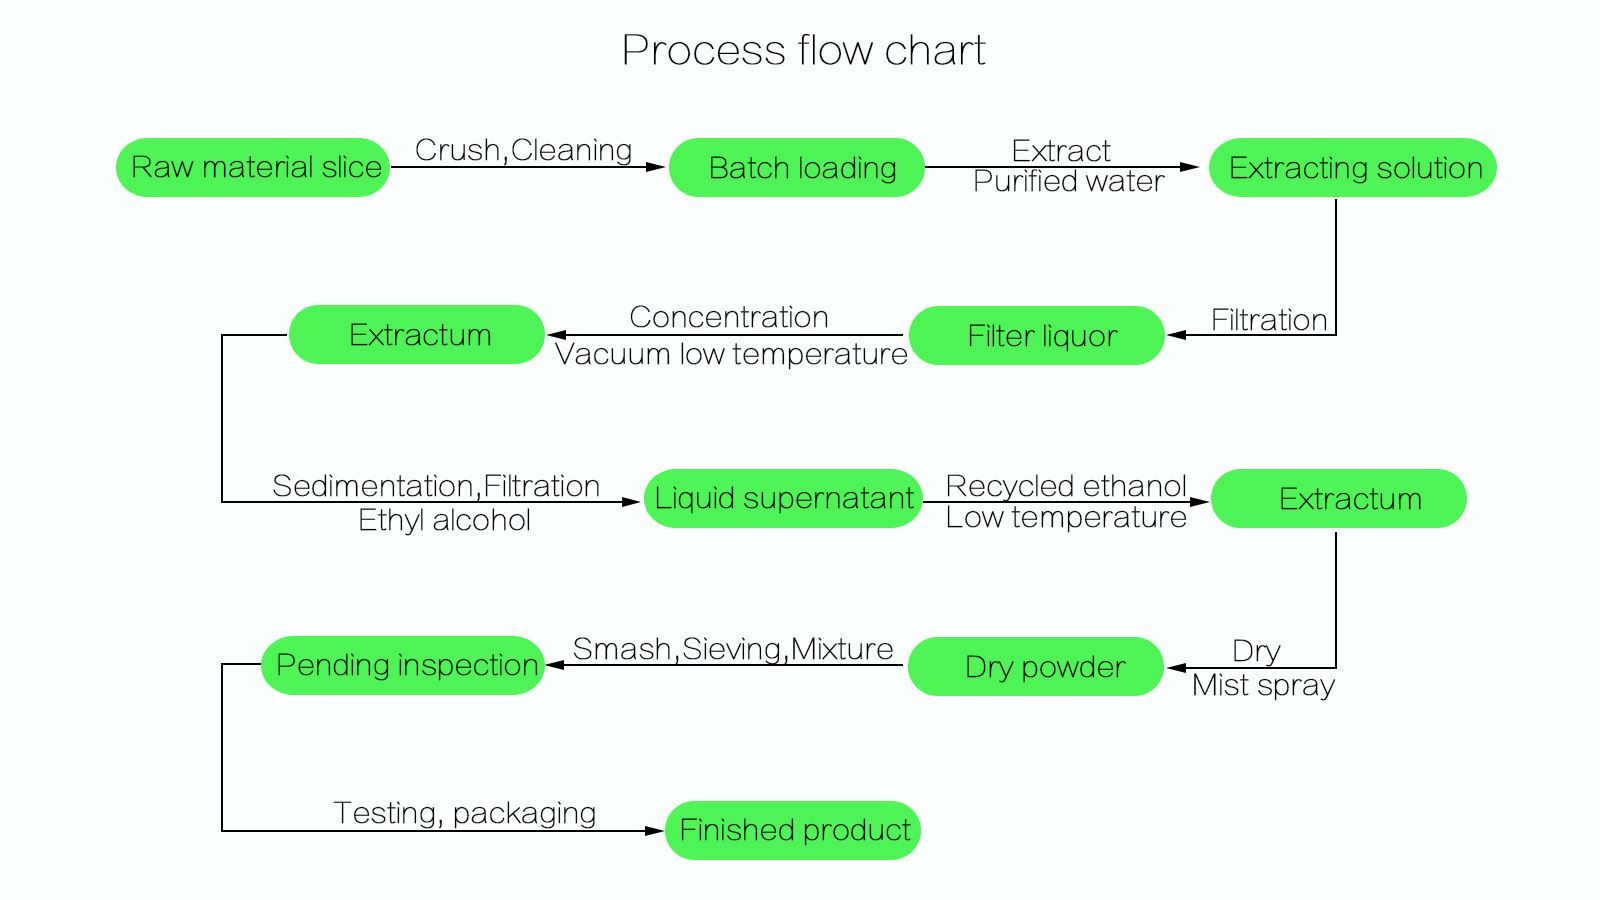Select the "Liquid supernatant" box
1600x900 pixels.
pyautogui.click(x=783, y=498)
